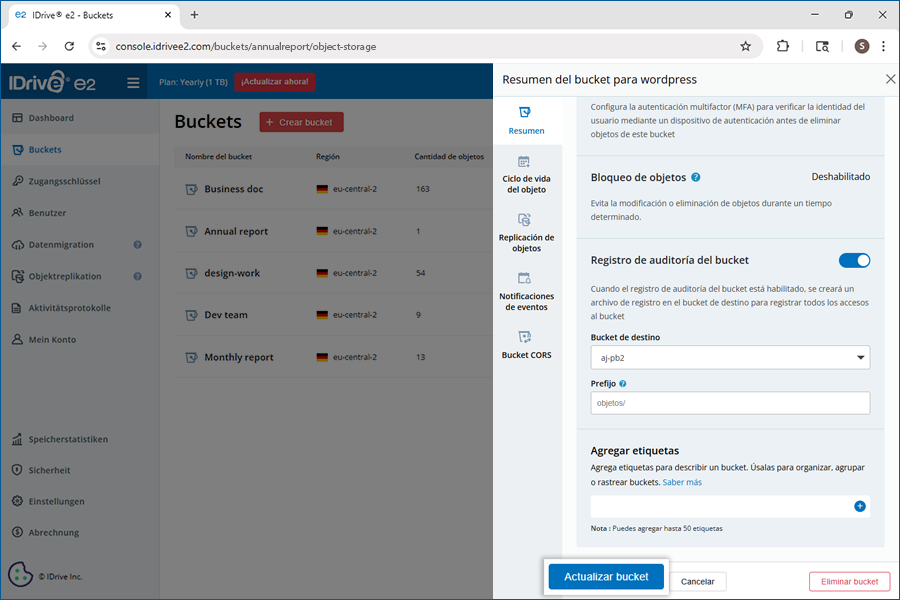The height and width of the screenshot is (600, 900).
Task: Click the Sicherheit shield icon
Action: (x=17, y=470)
